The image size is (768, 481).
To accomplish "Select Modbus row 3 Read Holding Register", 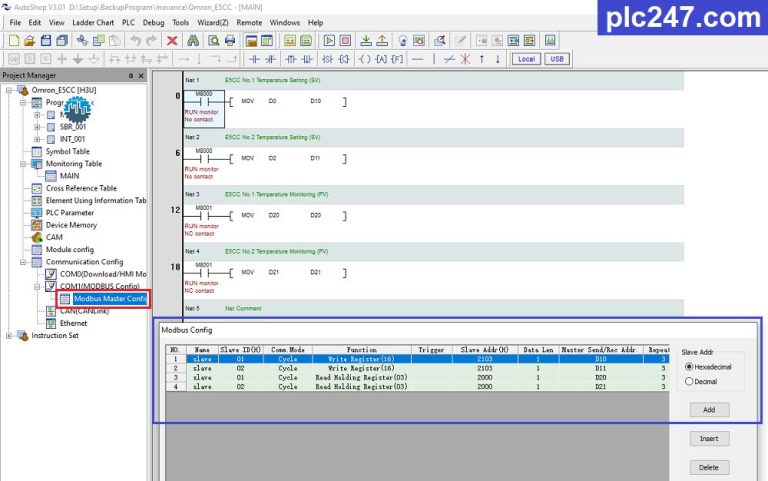I will coord(417,377).
